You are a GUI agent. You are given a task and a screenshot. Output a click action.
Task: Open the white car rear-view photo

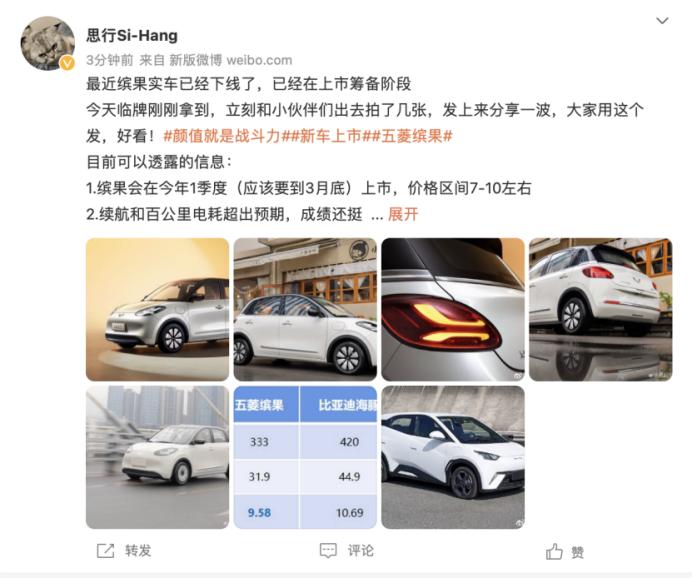(600, 309)
